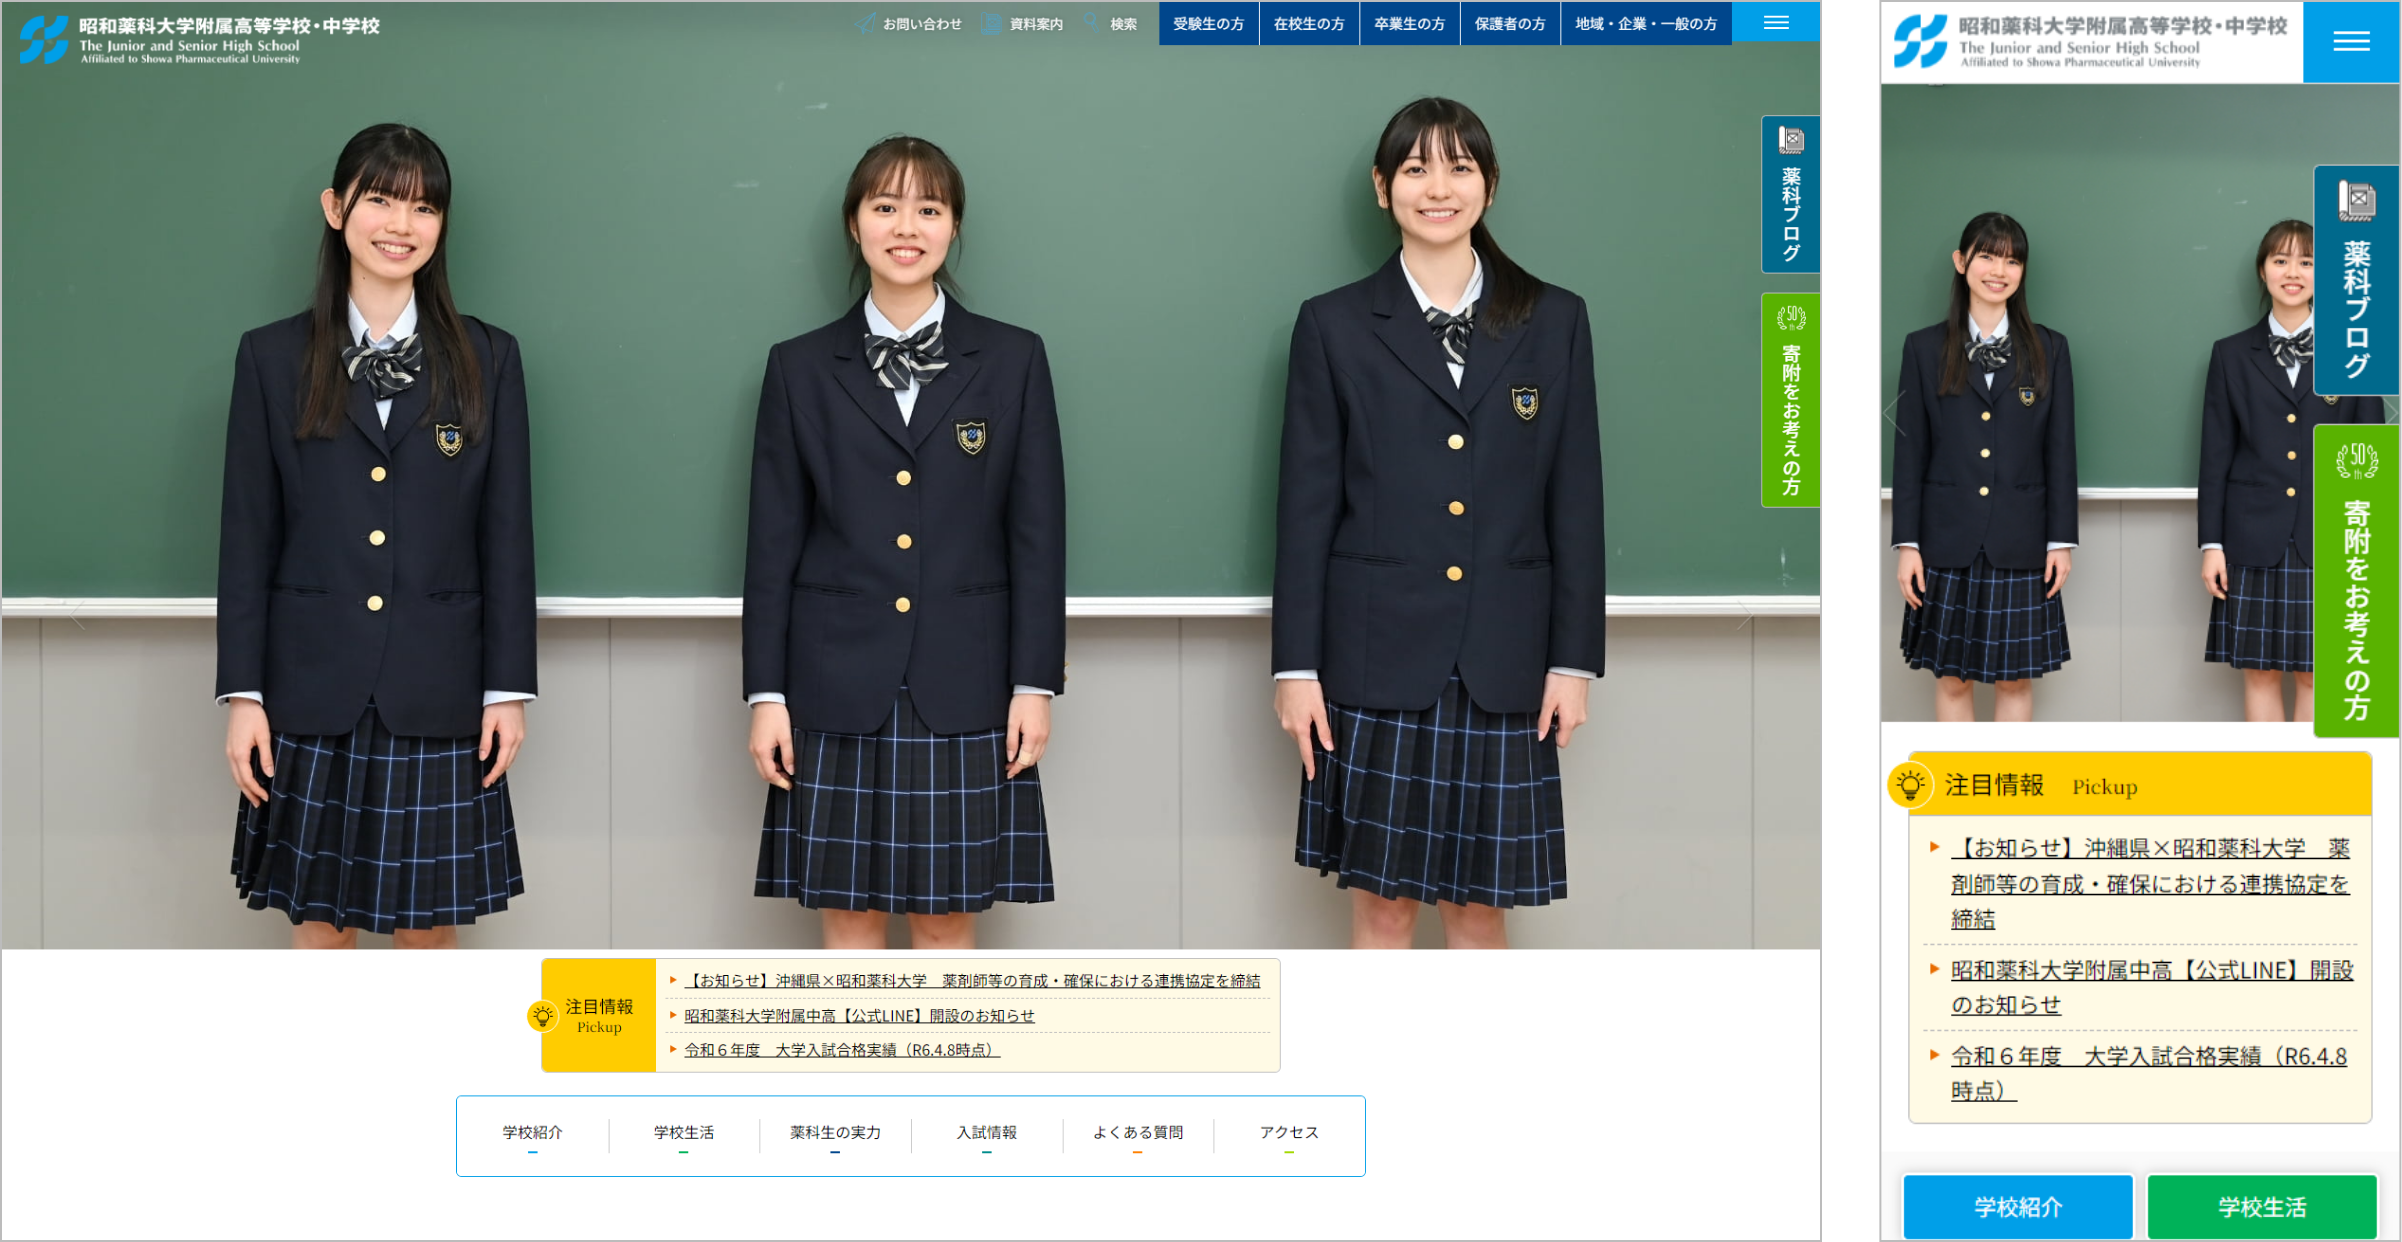Click the 資料案内 document icon
2402x1242 pixels.
point(992,23)
